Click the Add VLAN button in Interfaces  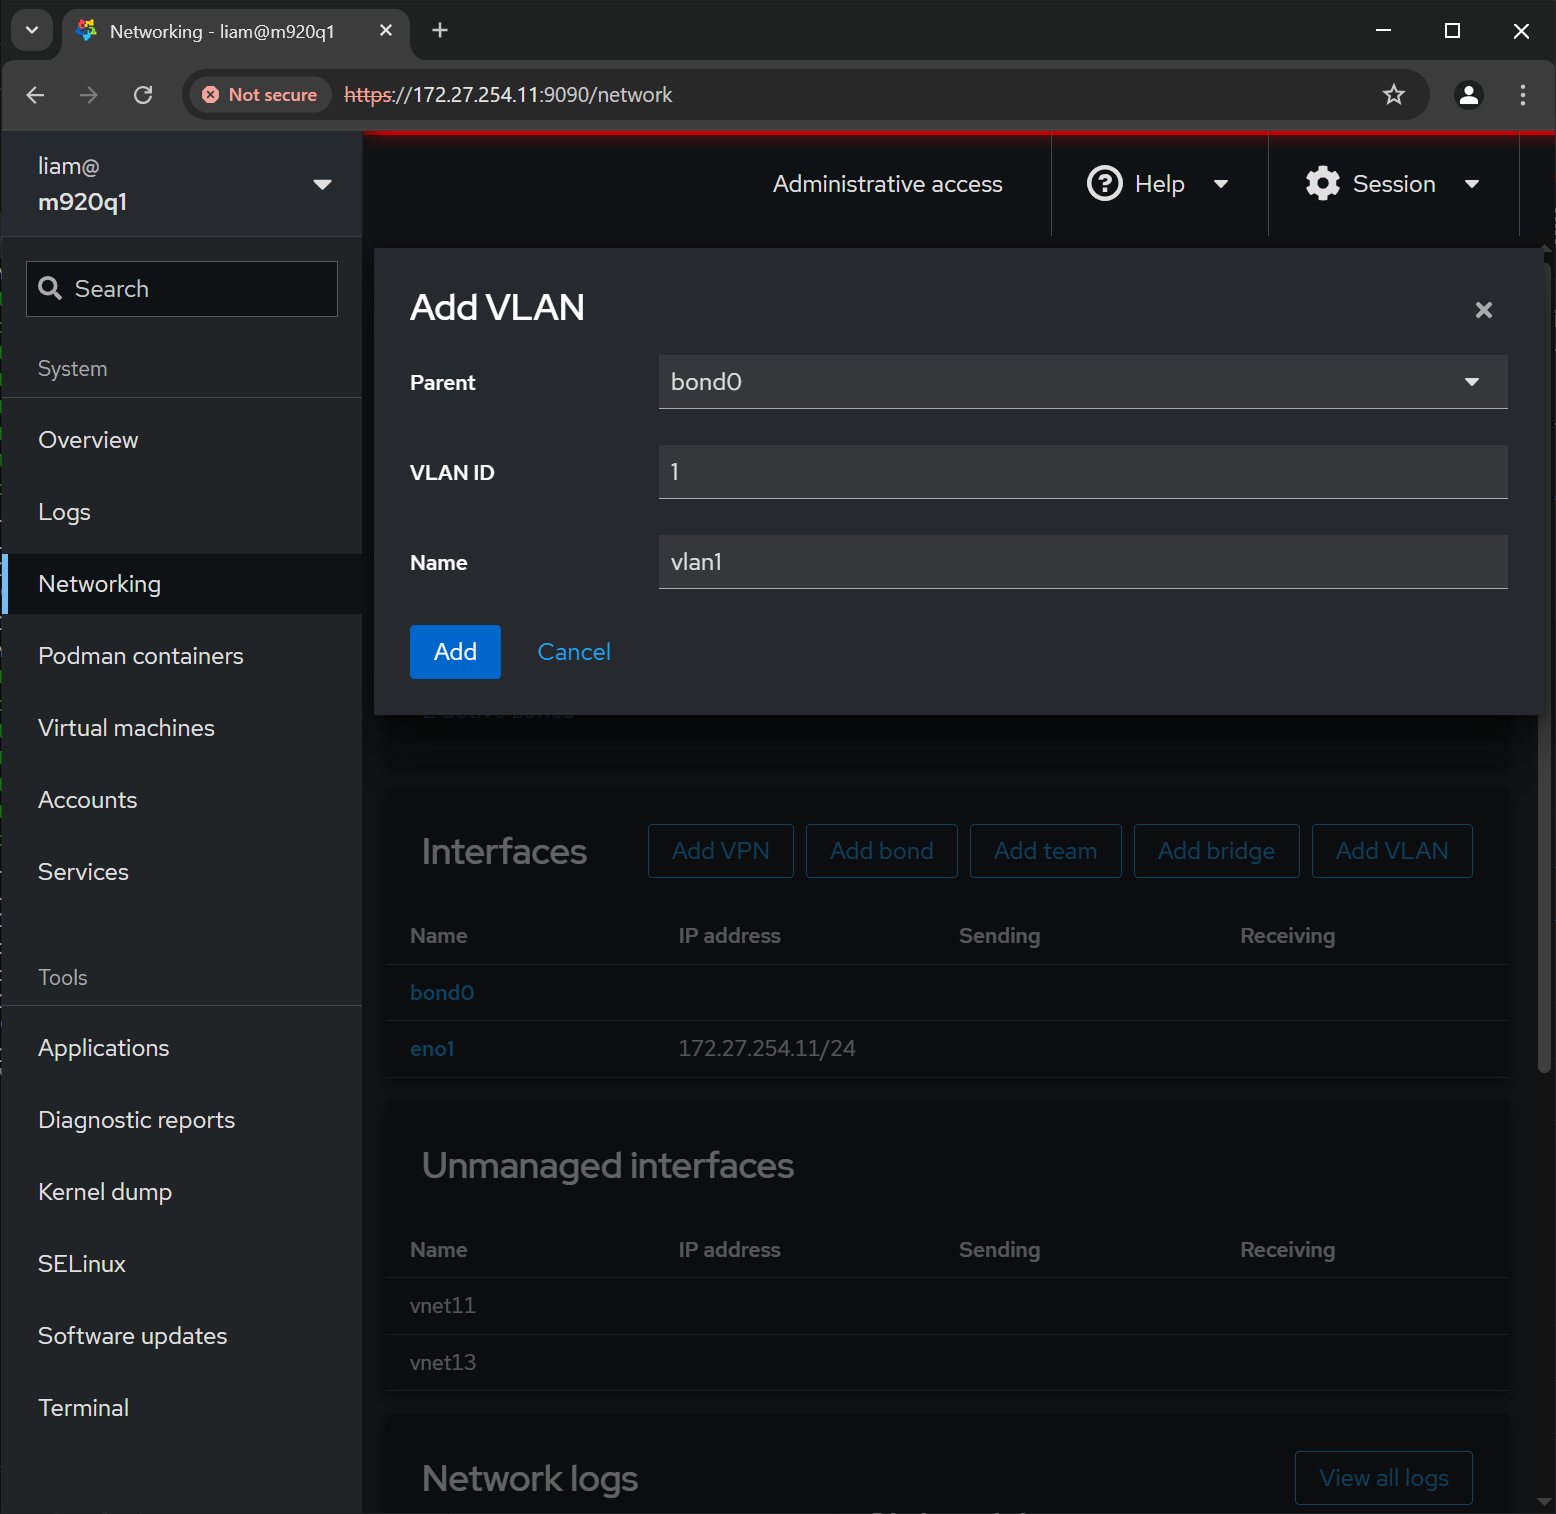point(1392,851)
